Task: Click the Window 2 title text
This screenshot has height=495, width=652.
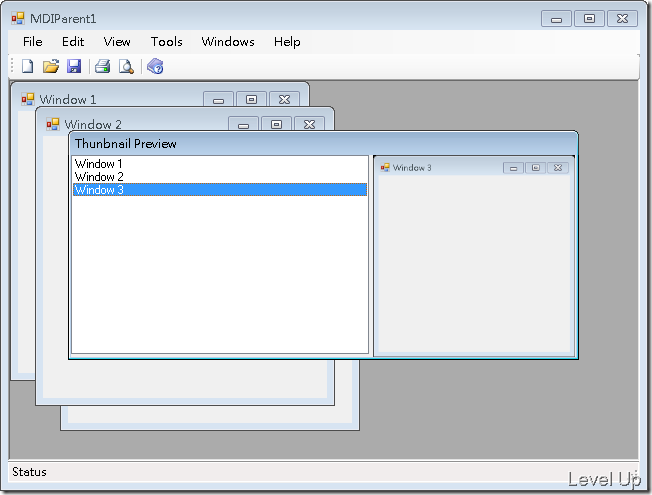Action: (x=93, y=124)
